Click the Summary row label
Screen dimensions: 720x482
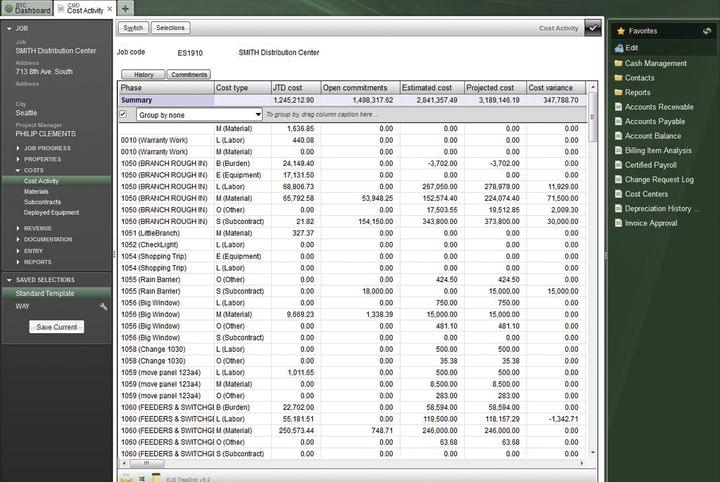pos(136,100)
